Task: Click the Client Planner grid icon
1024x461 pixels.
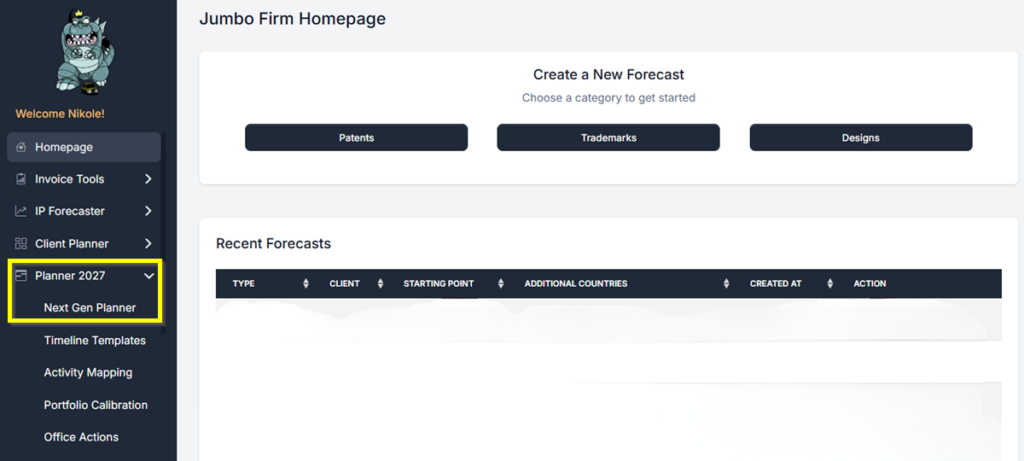Action: 21,244
